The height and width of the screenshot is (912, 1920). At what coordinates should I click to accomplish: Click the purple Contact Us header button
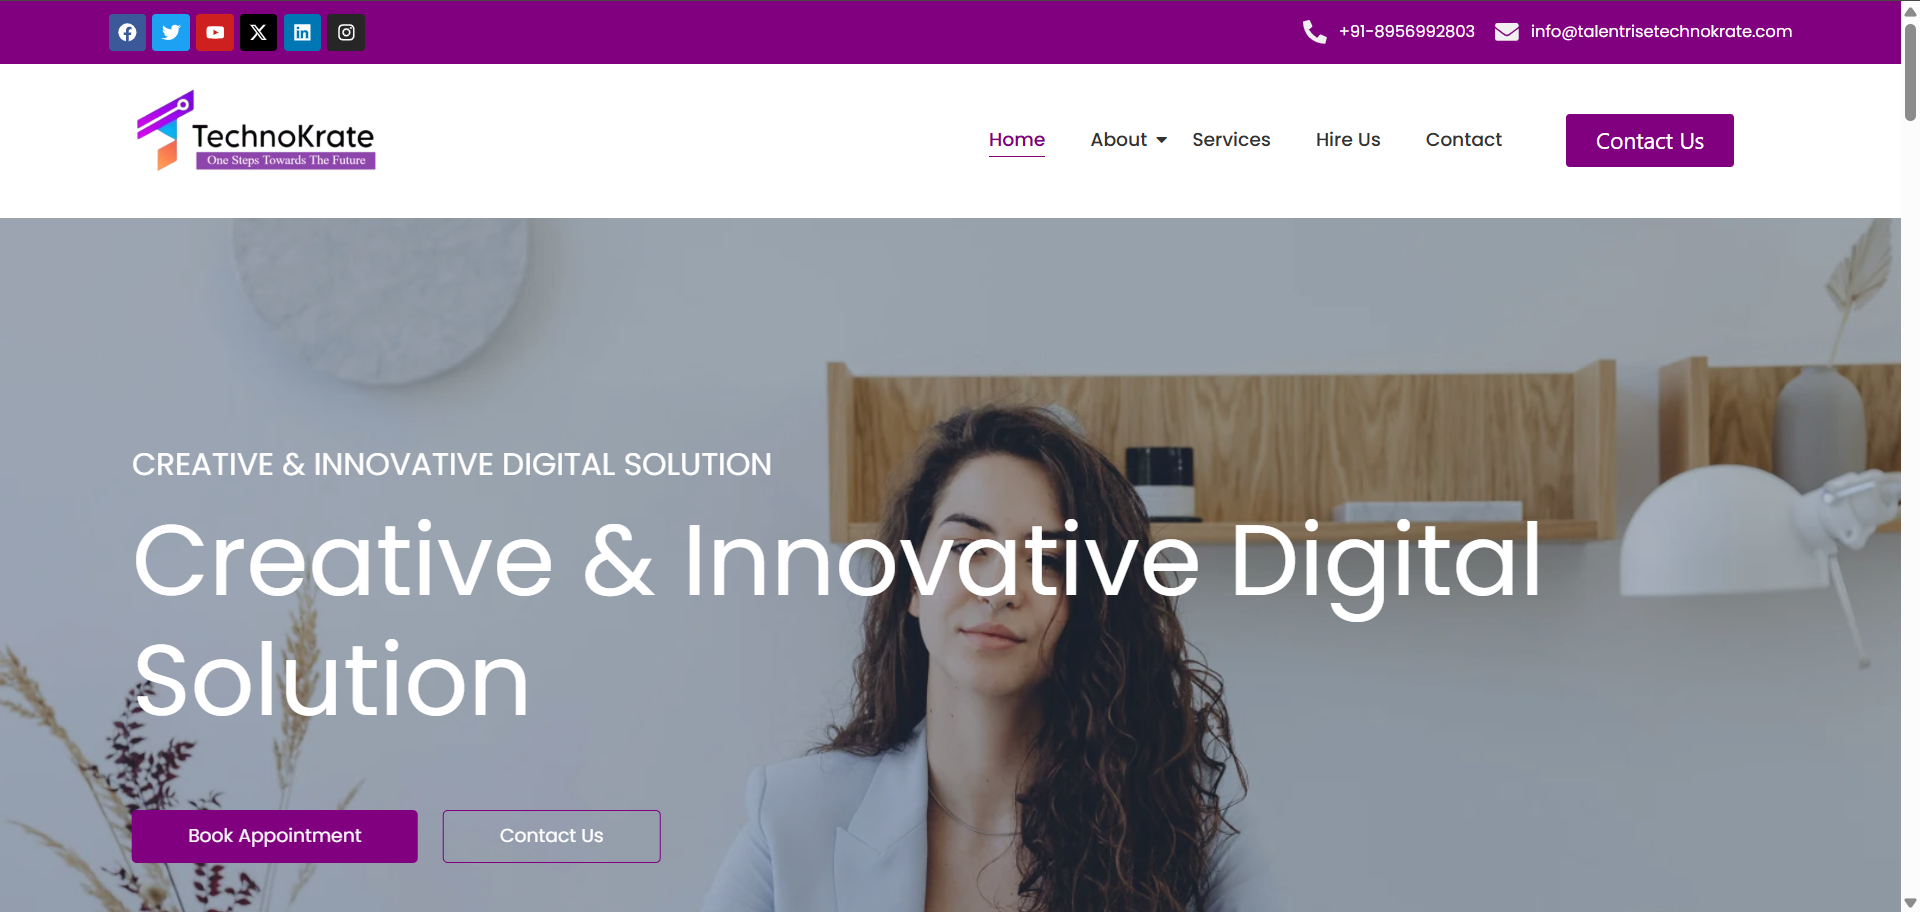coord(1649,141)
